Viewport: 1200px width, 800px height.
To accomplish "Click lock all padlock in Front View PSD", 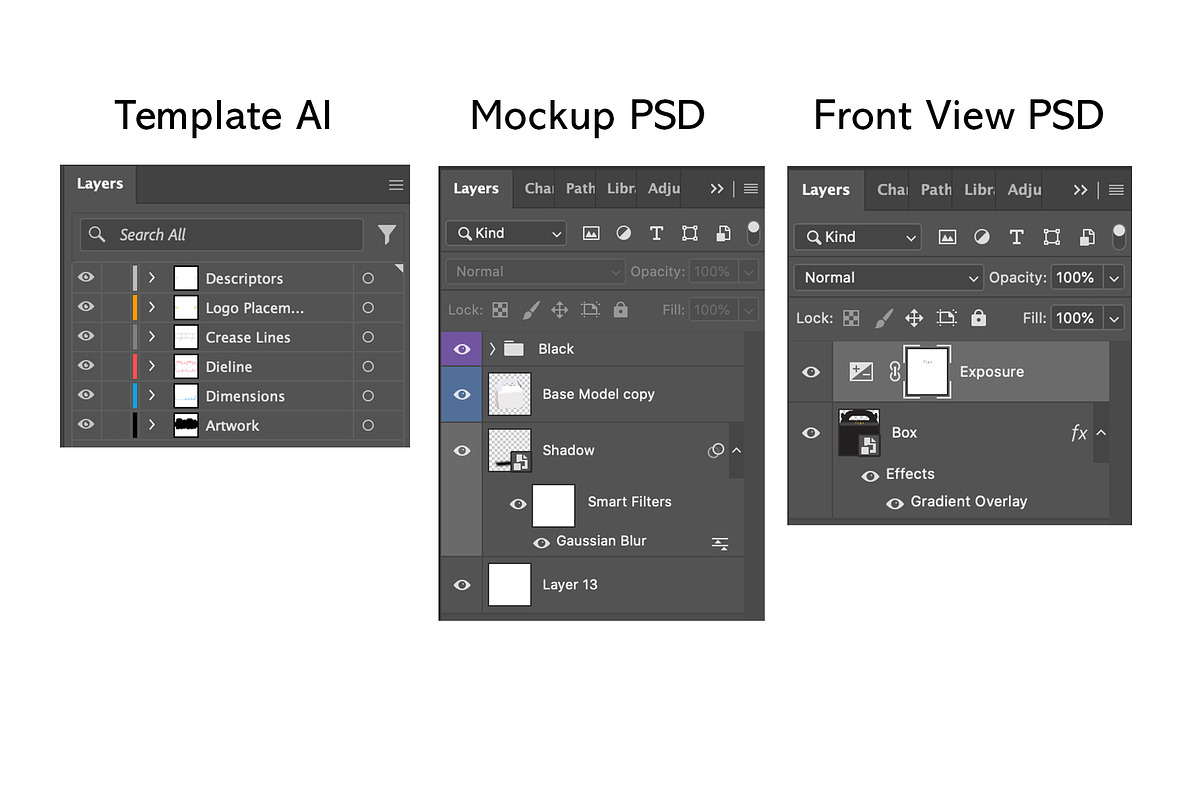I will pyautogui.click(x=978, y=318).
